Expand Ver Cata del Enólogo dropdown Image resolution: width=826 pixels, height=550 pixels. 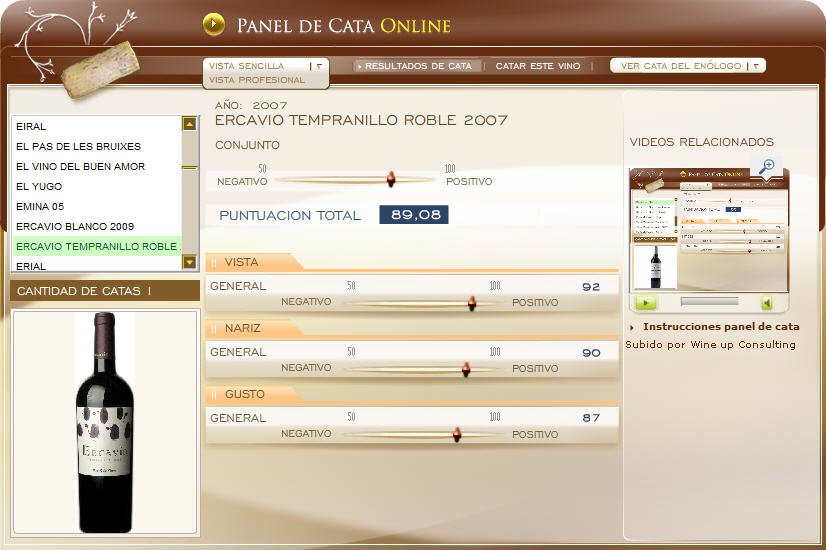[687, 66]
